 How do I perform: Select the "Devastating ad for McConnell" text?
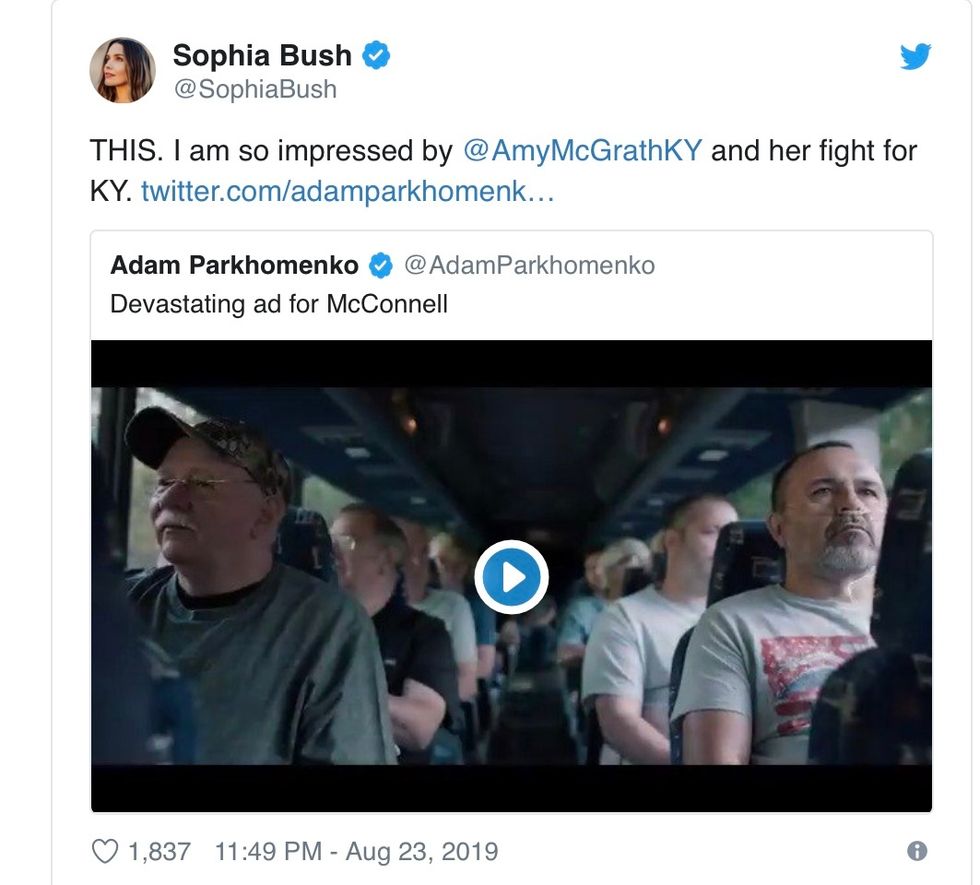tap(279, 303)
